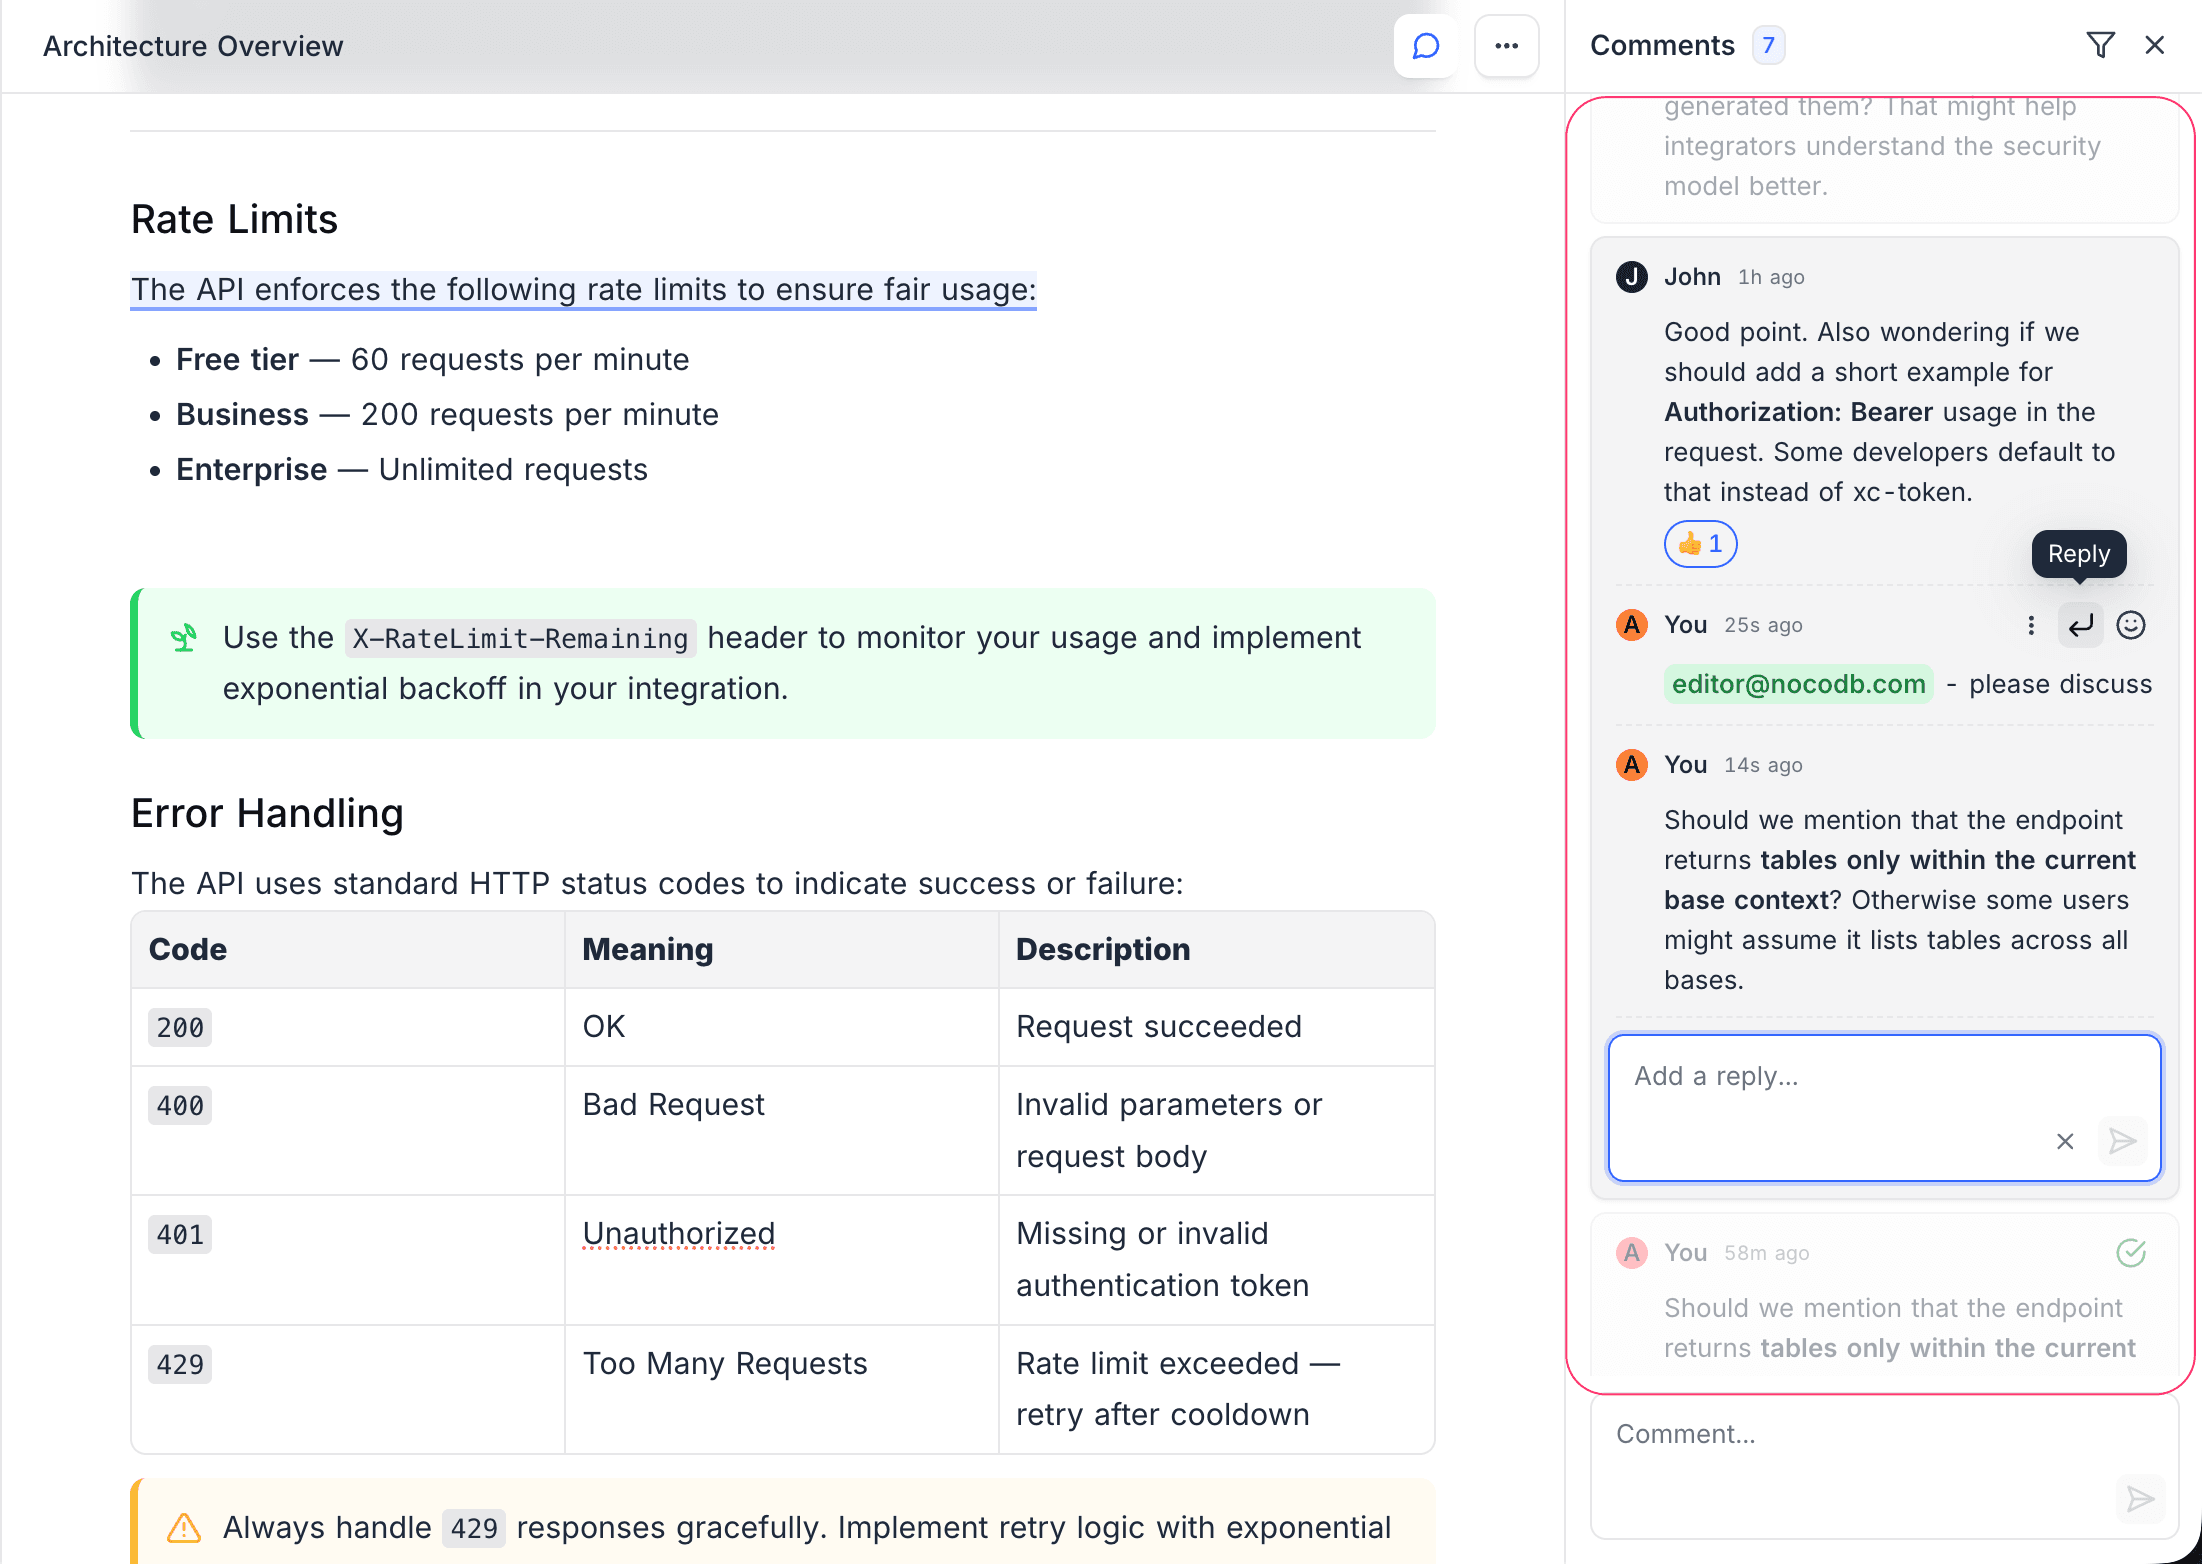Open the comments filter

click(2100, 45)
